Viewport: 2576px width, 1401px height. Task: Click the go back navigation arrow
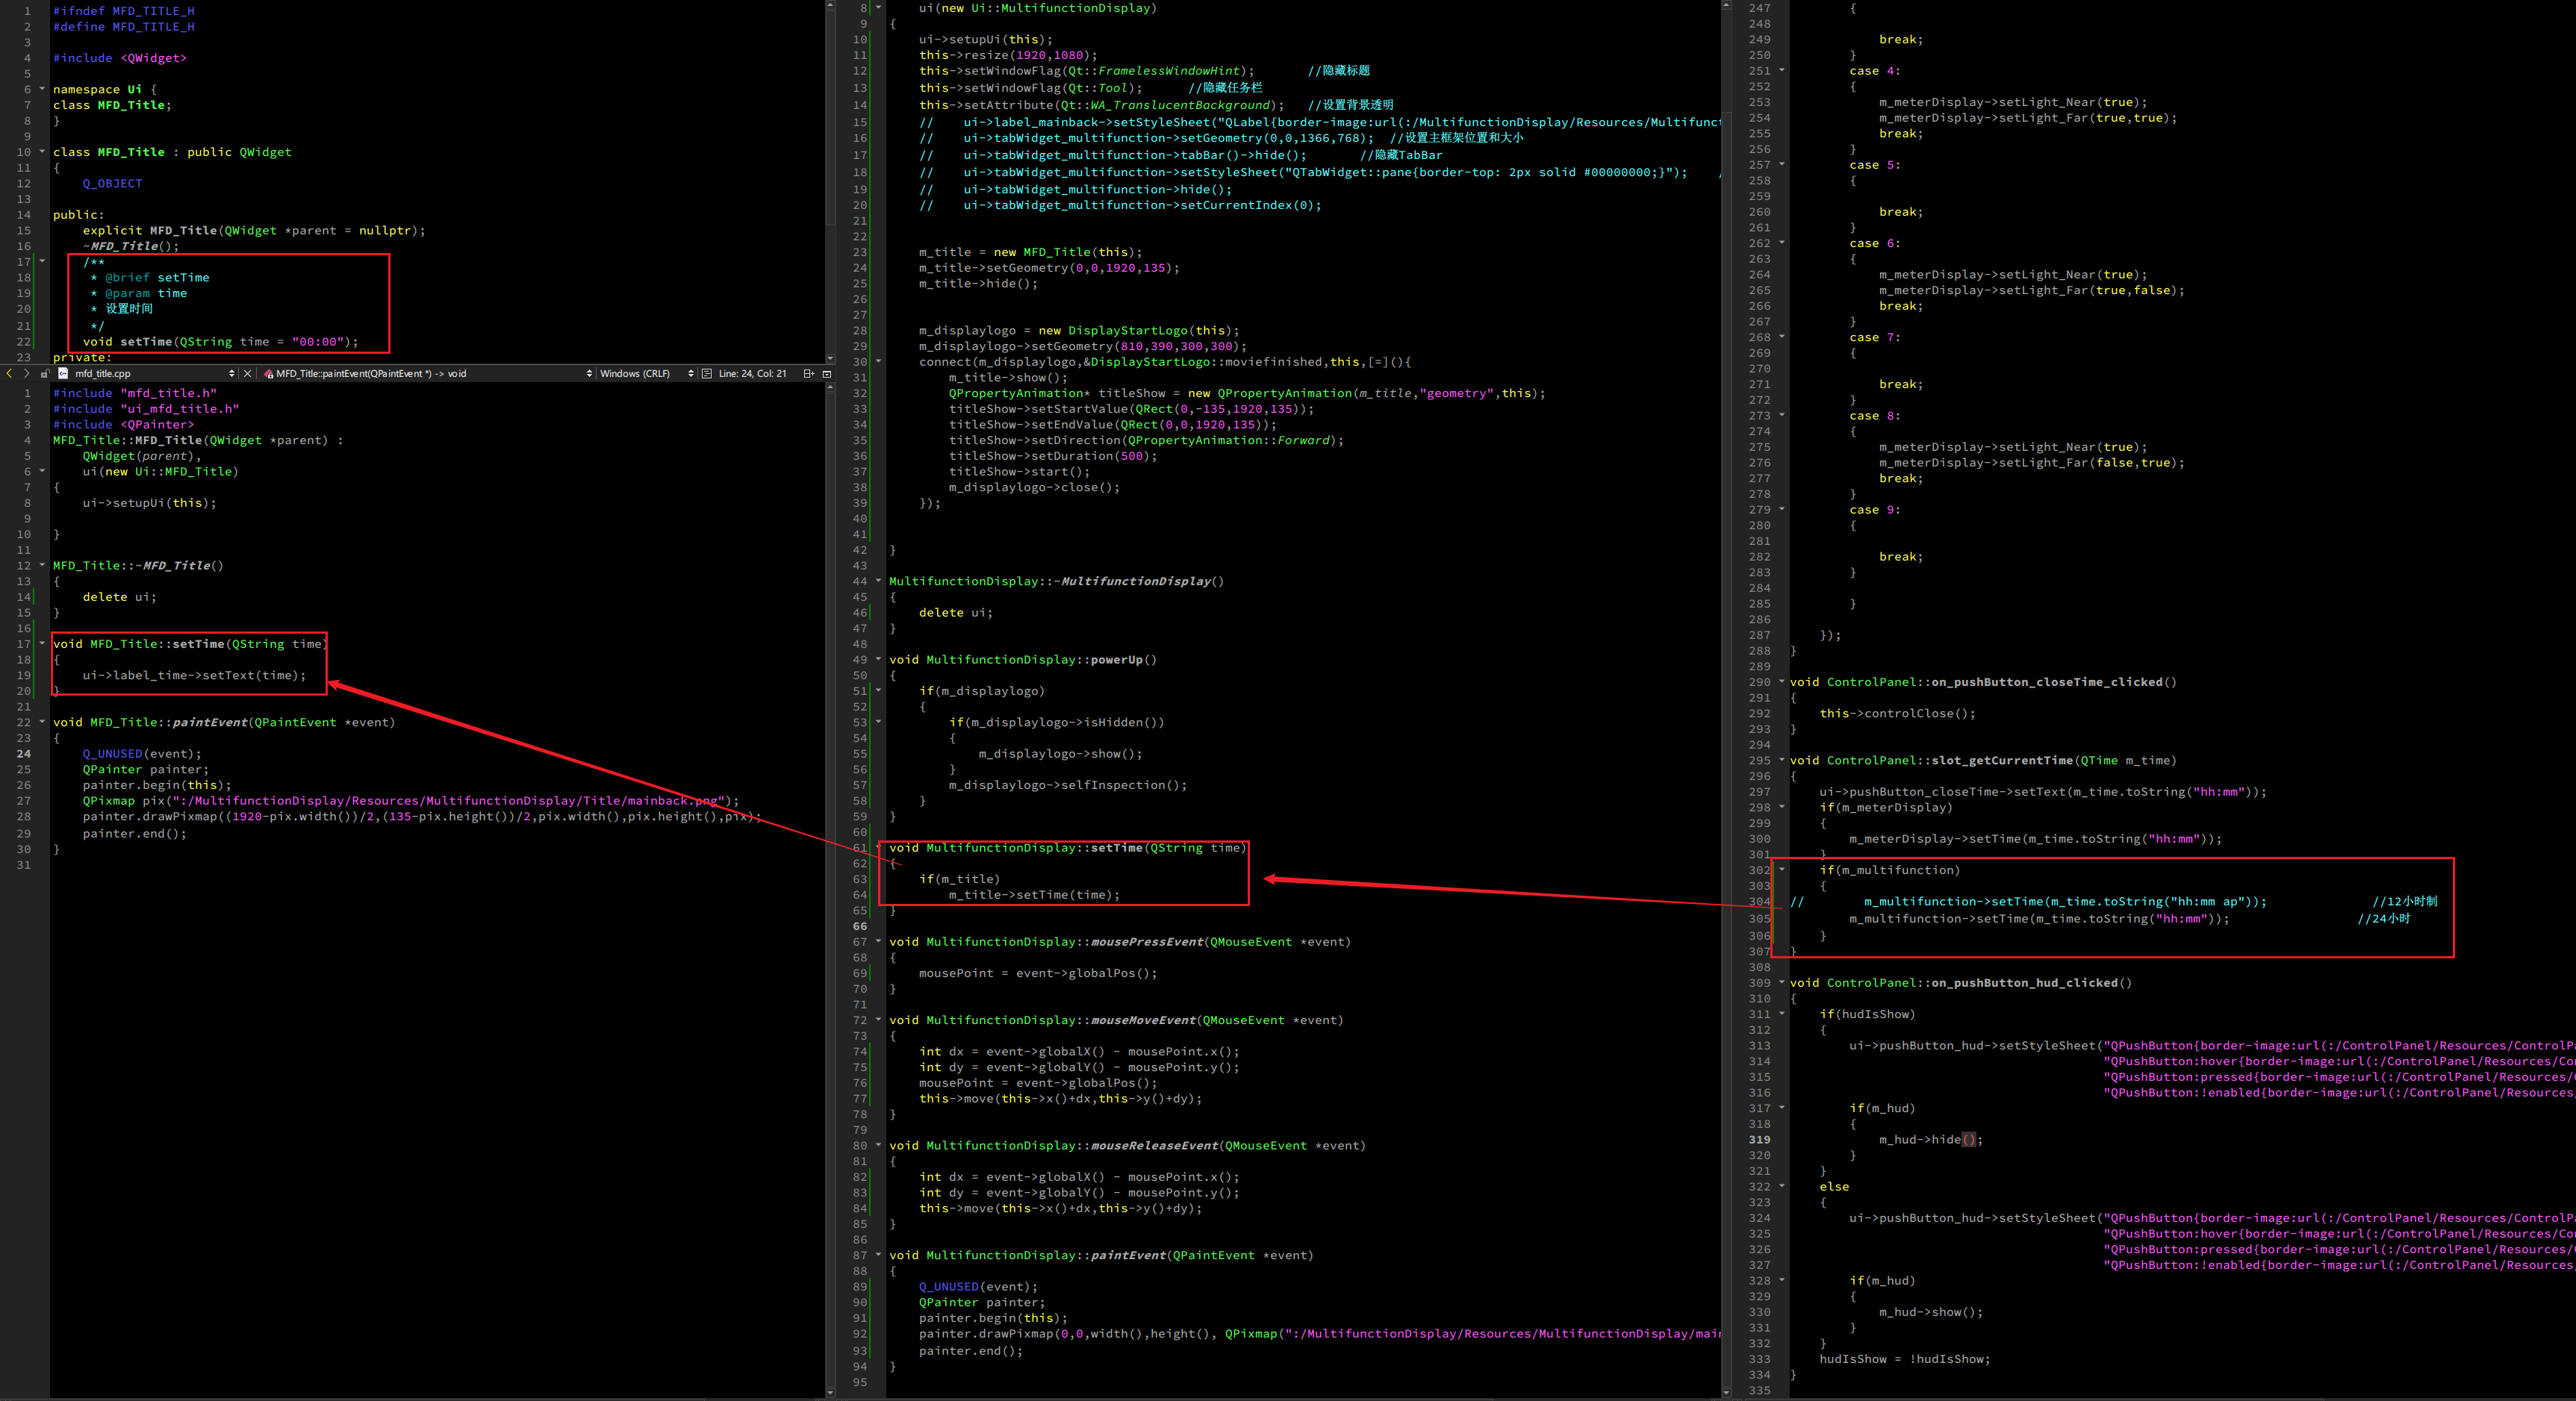[9, 374]
